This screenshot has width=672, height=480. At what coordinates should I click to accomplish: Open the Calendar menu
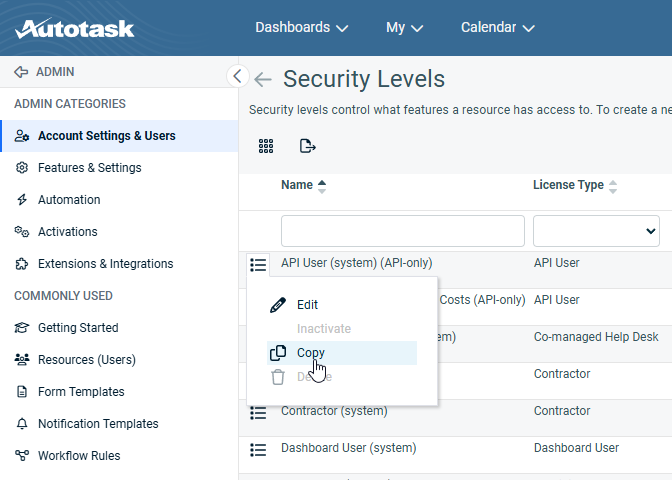[x=498, y=27]
